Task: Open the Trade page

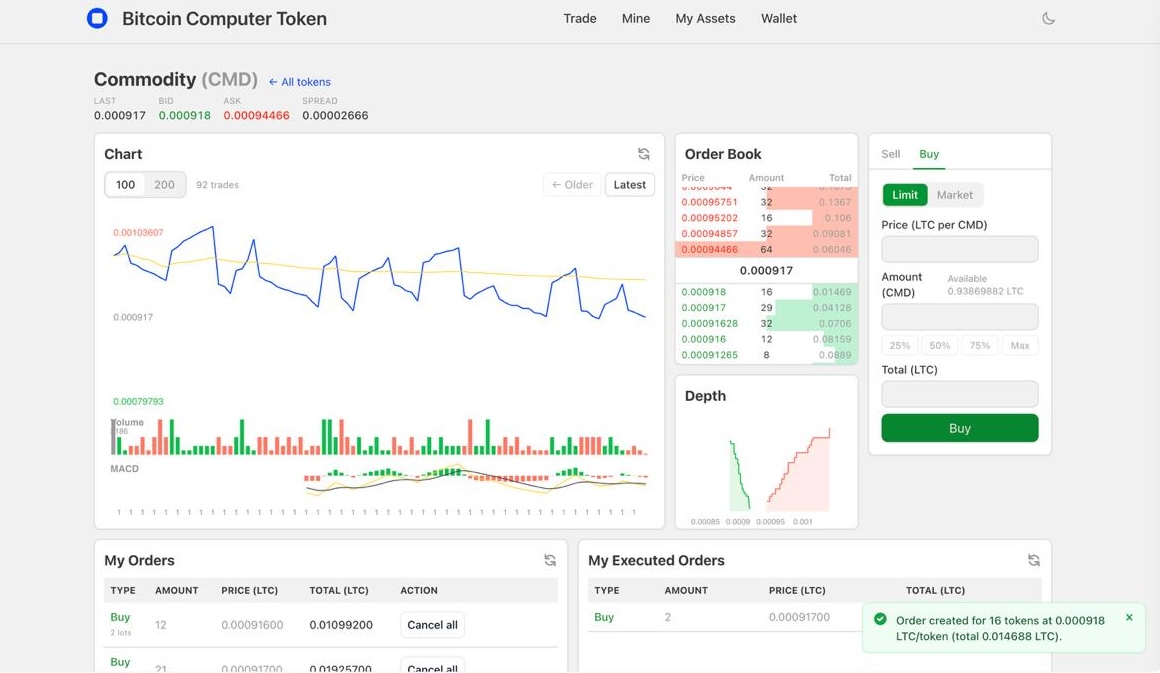Action: point(580,18)
